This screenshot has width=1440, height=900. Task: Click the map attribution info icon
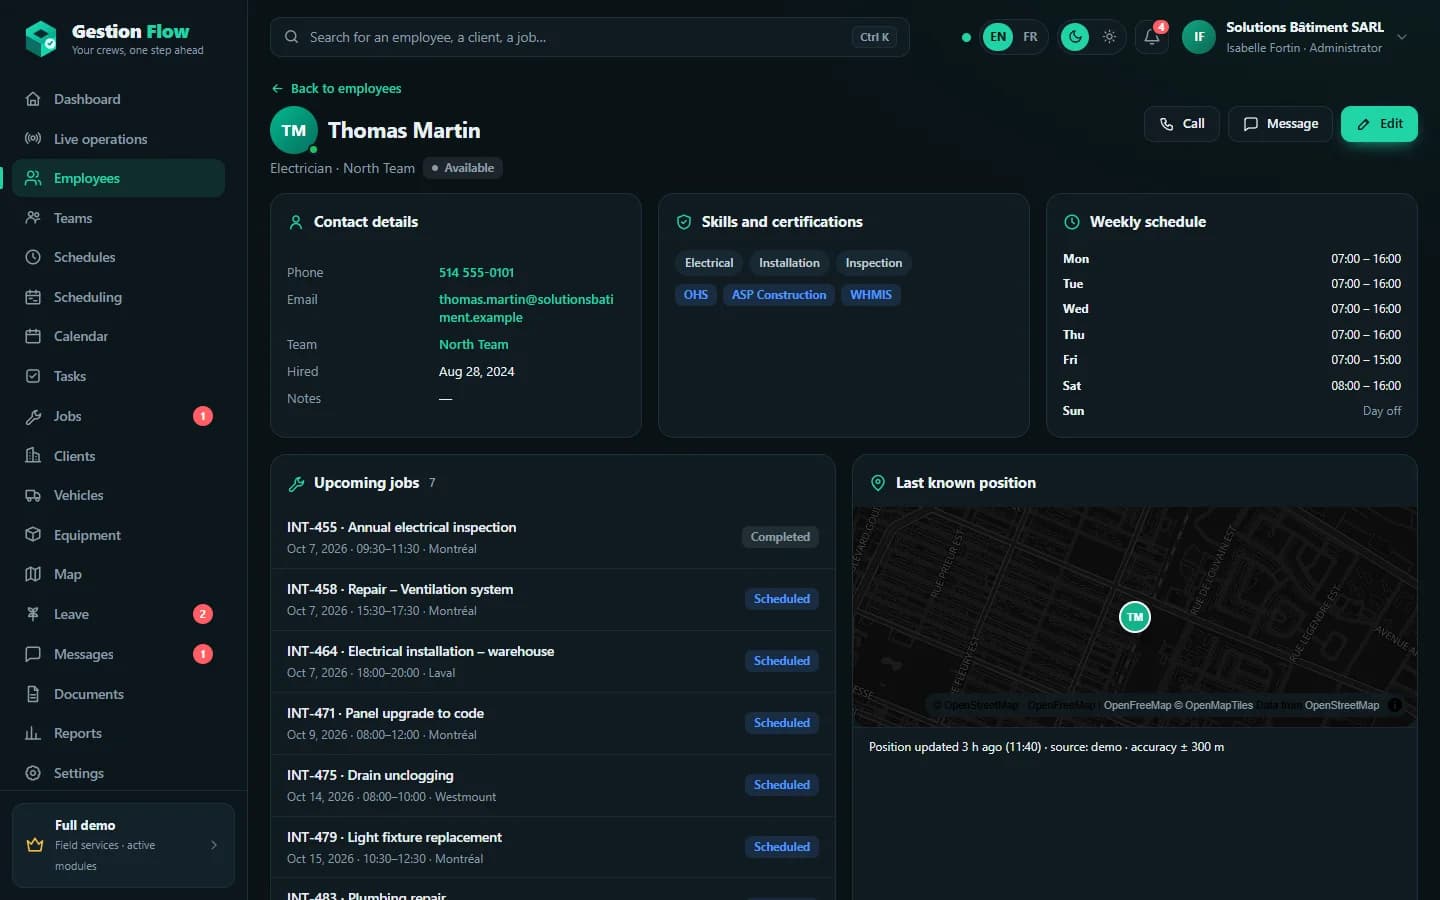[1395, 705]
